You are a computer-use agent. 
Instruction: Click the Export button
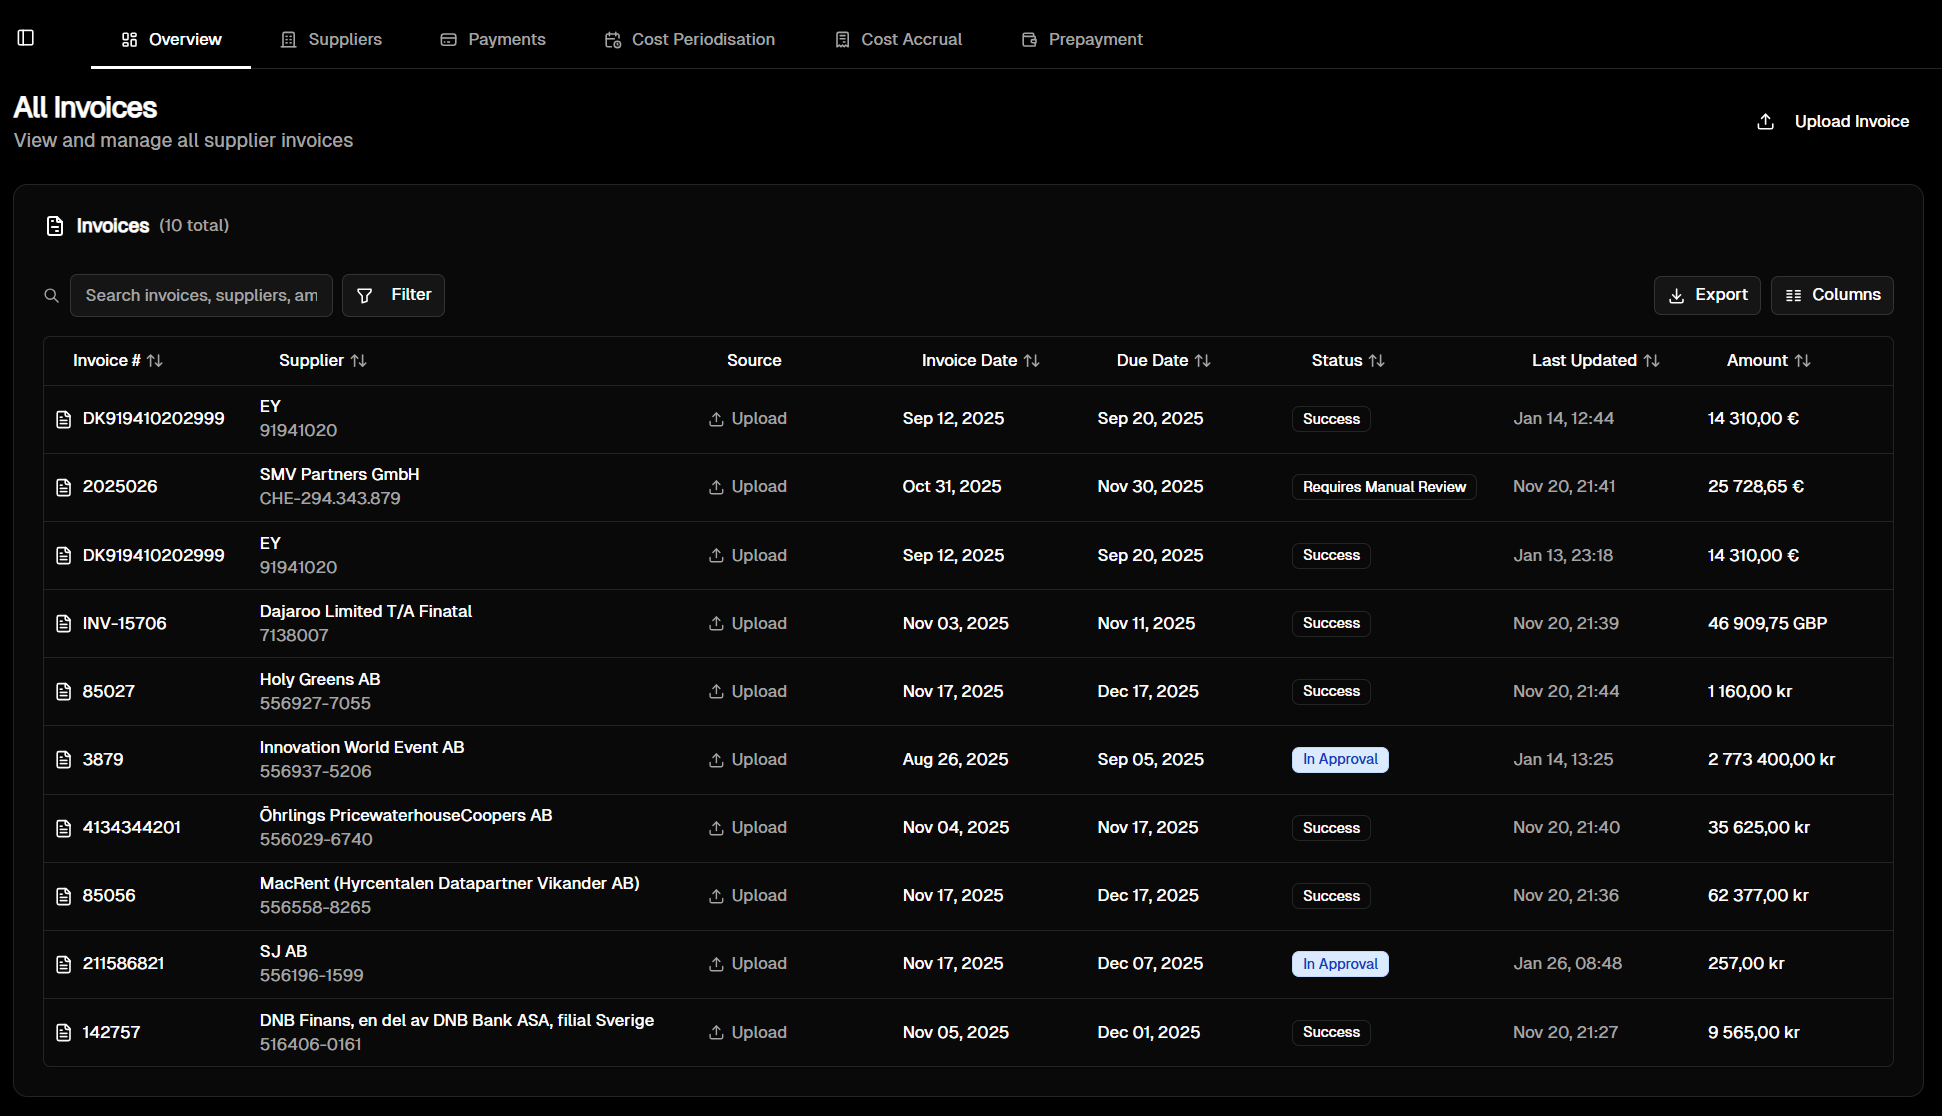(x=1707, y=295)
